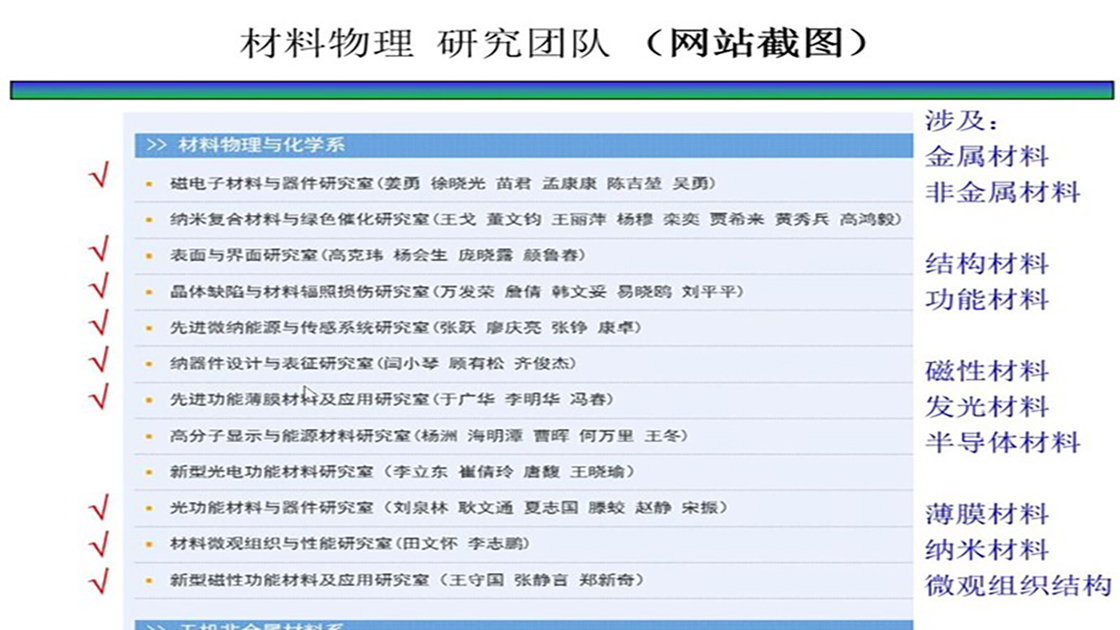The image size is (1120, 630).
Task: Click the 功能材料 text on the right
Action: point(987,299)
